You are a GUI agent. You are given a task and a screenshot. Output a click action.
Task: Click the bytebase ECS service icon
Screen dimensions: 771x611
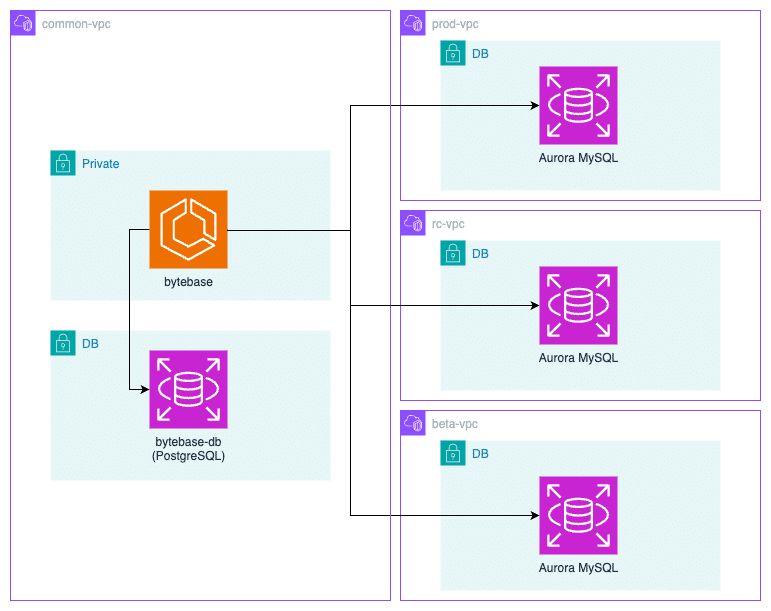coord(188,230)
